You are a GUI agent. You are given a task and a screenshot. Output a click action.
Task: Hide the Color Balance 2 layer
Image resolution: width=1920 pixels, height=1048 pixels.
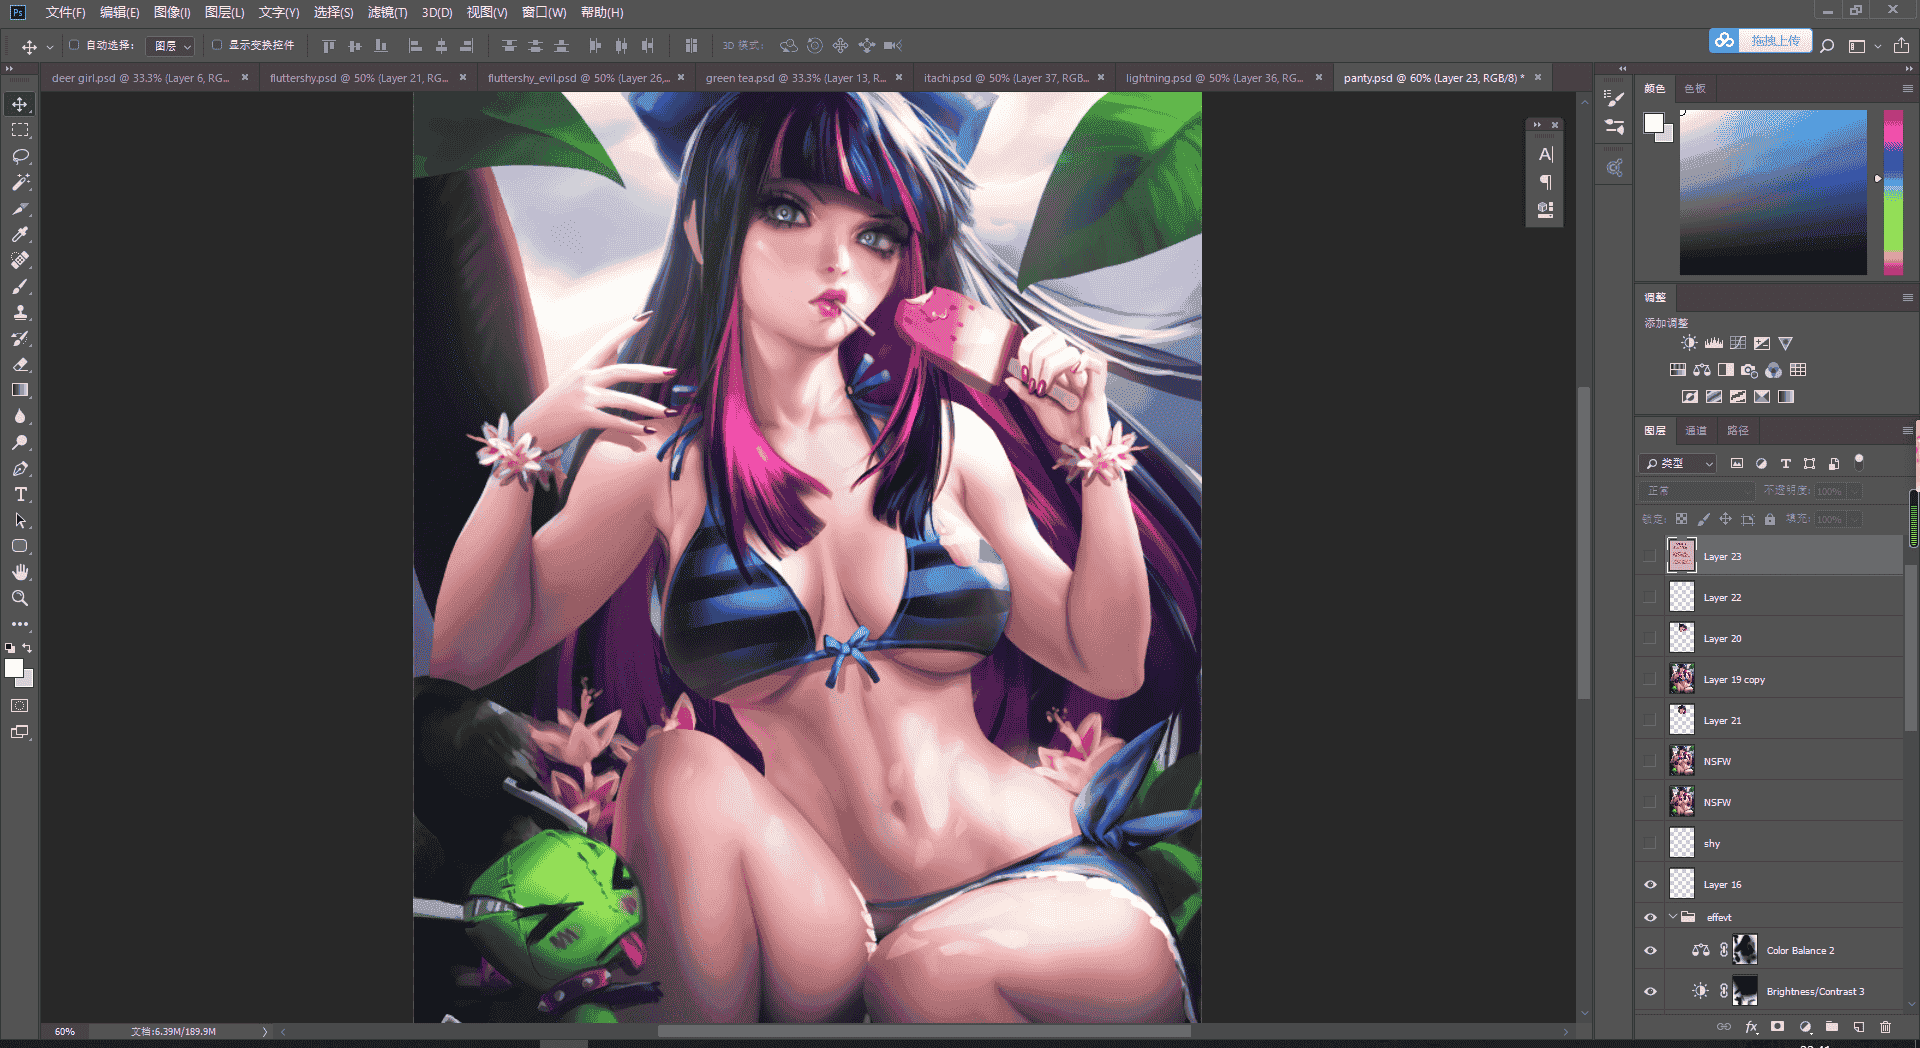[x=1650, y=950]
